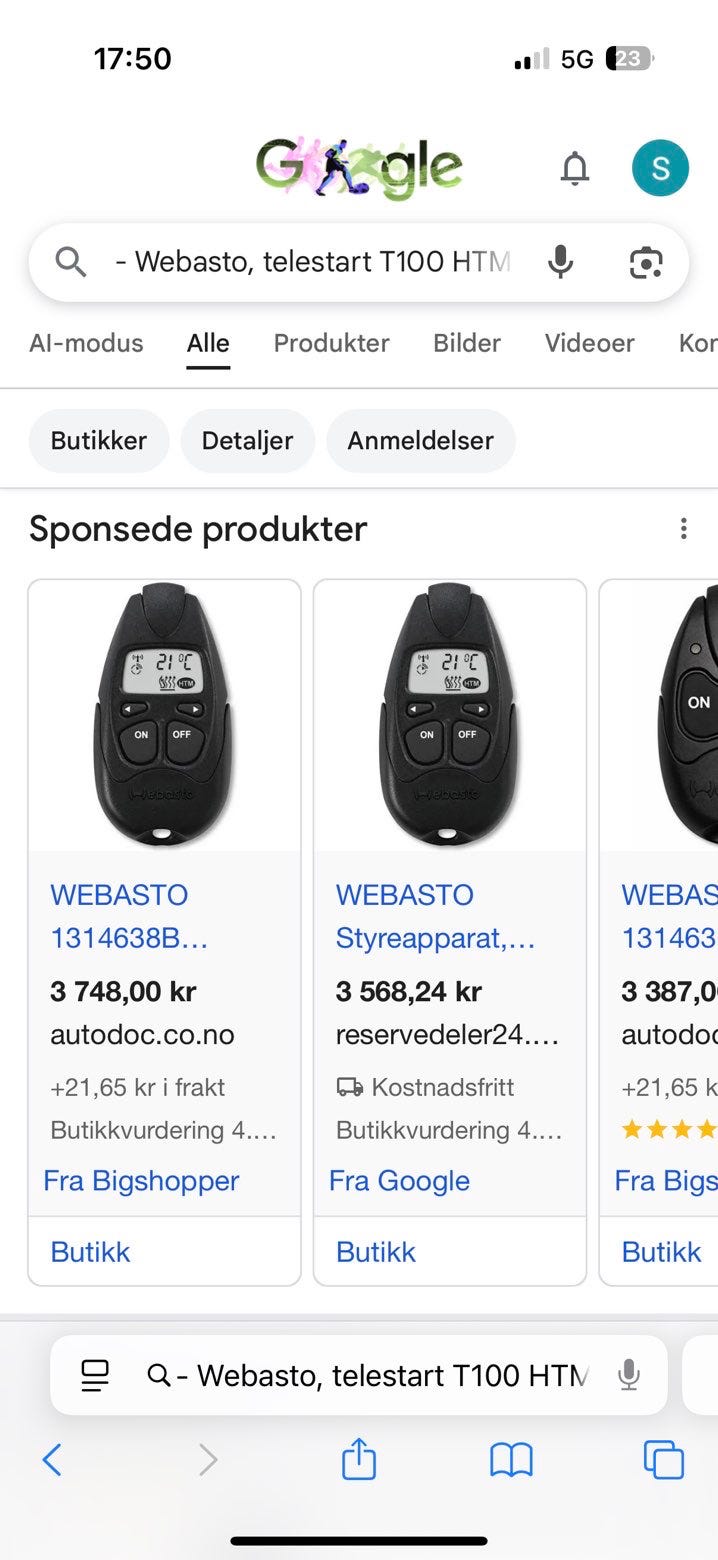Open the three-dot menu beside Sponsede produkter
This screenshot has width=718, height=1560.
pos(684,529)
